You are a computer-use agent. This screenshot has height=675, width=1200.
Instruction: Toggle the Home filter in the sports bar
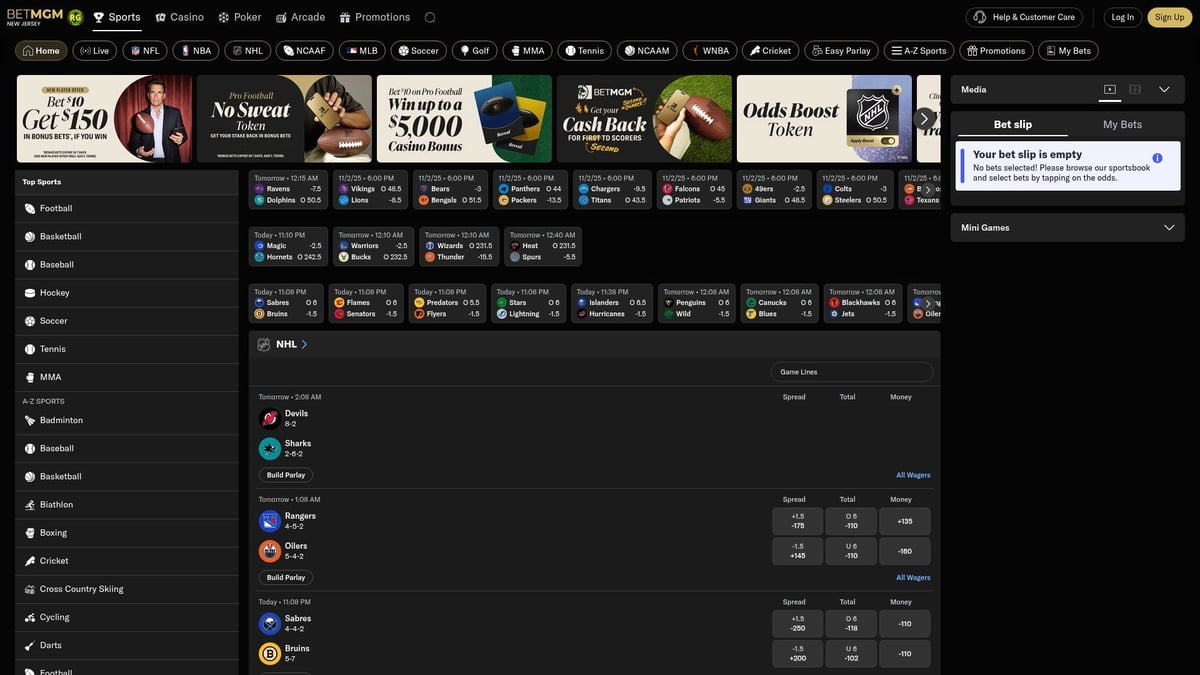pos(40,49)
